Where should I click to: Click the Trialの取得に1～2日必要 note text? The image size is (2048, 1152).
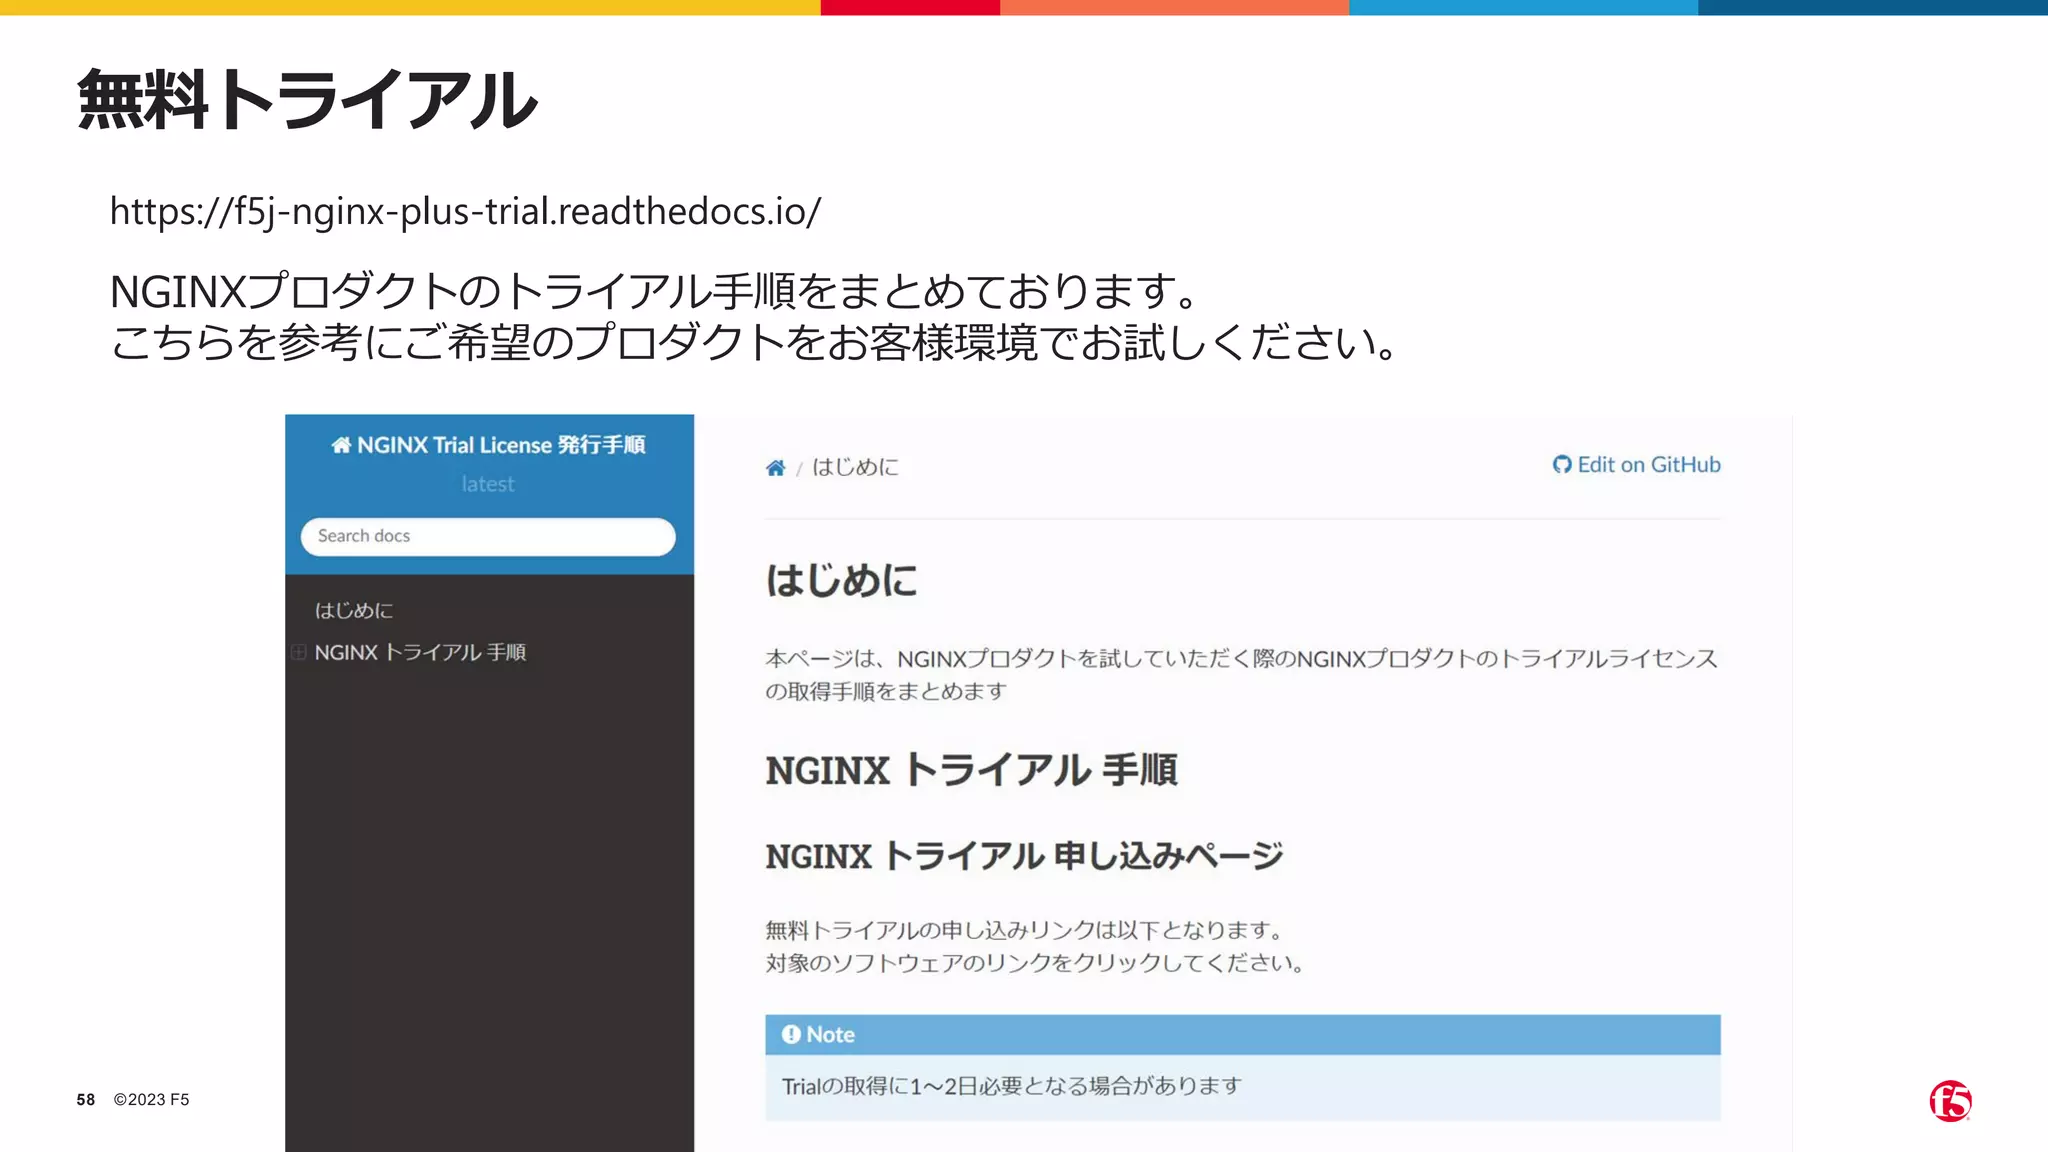(1011, 1086)
